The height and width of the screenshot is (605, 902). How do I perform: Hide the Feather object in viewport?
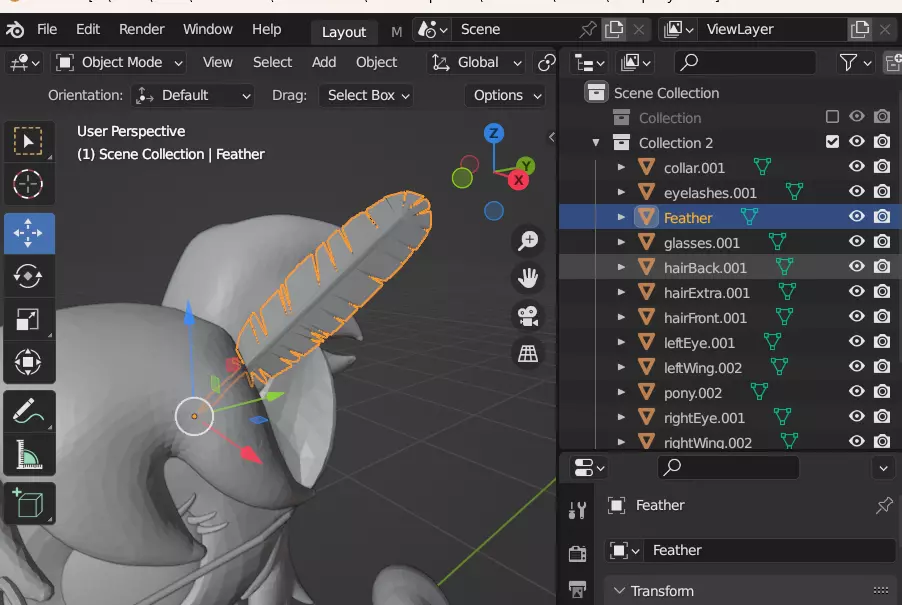[857, 217]
